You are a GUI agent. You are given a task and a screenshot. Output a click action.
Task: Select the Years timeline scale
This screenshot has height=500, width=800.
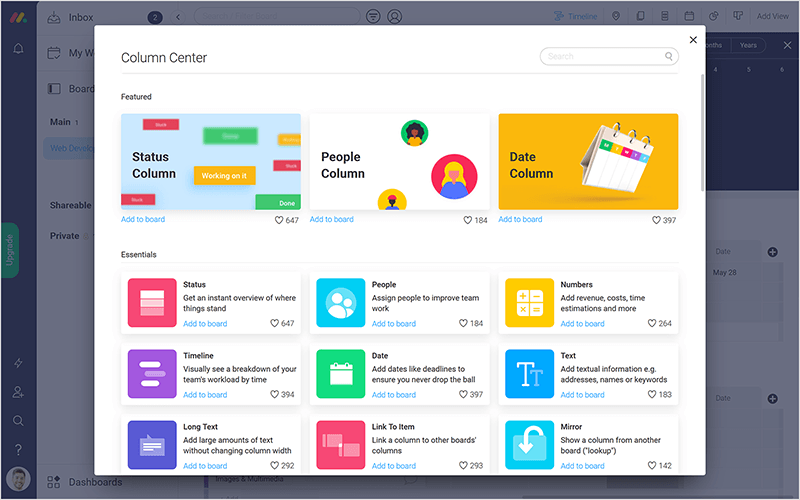748,45
